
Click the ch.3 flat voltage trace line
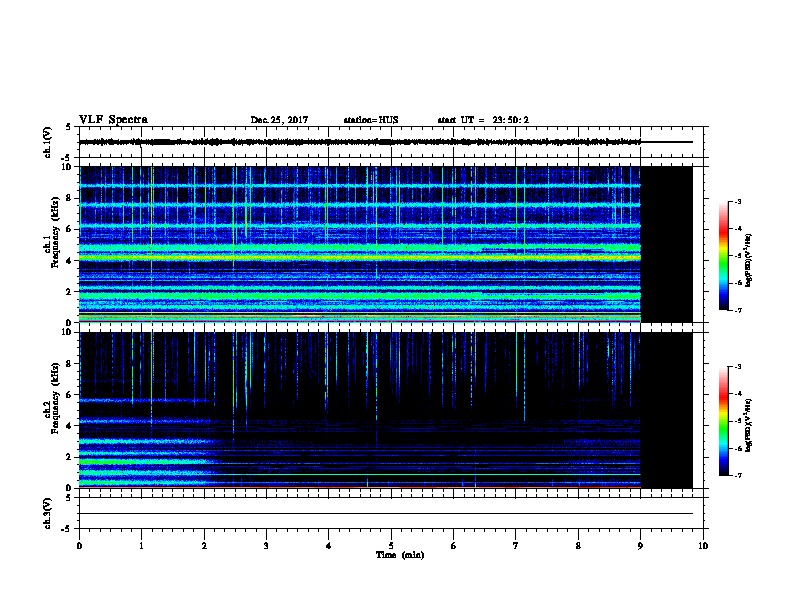tap(386, 514)
